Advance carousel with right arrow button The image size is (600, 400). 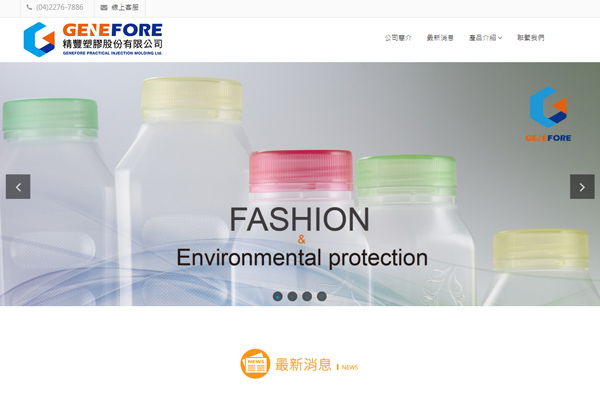coord(582,187)
